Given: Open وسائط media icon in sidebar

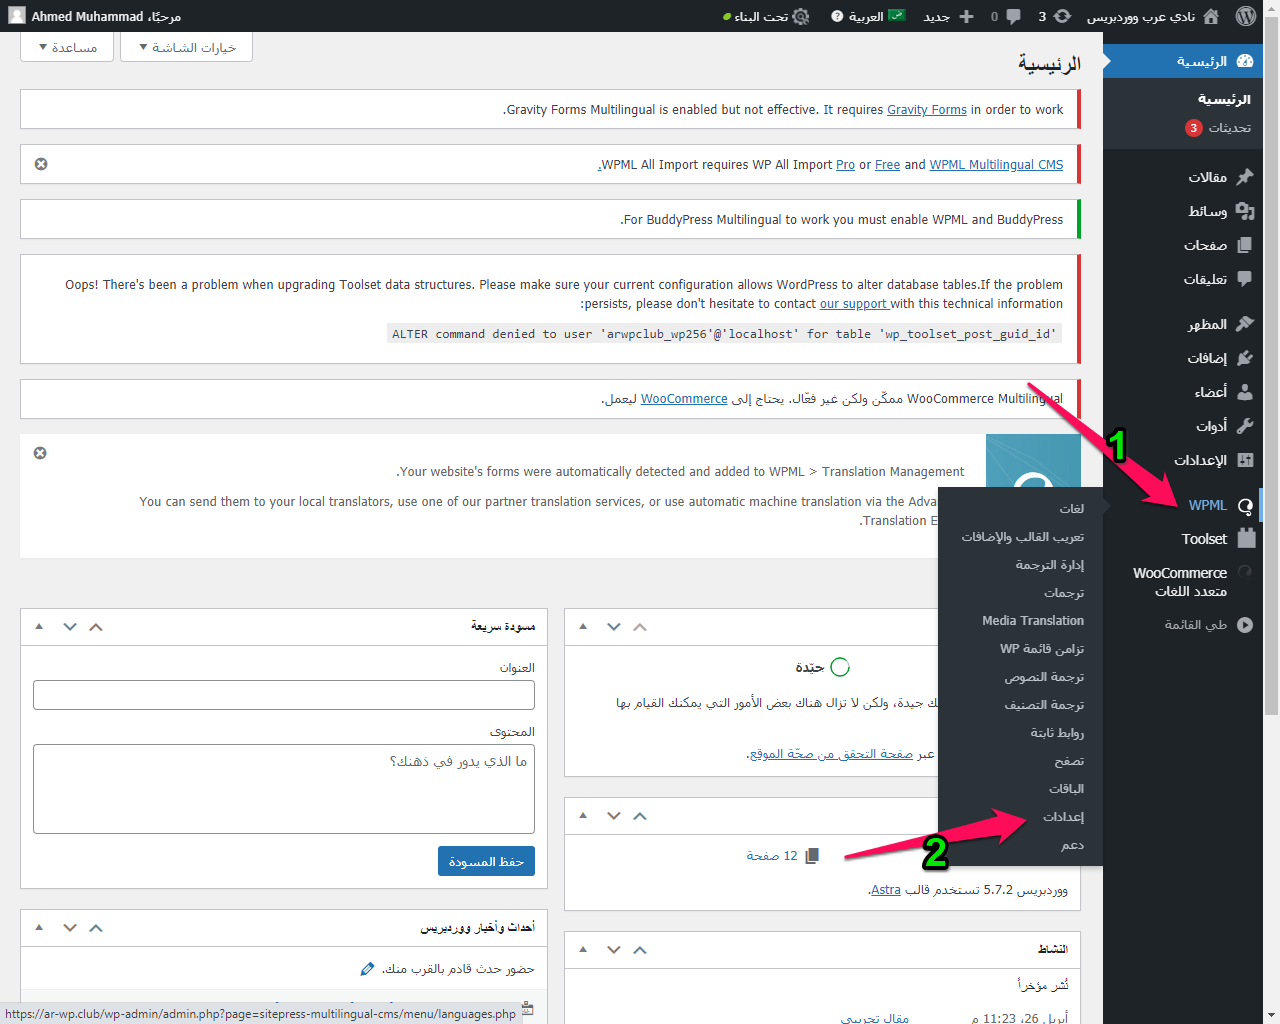Looking at the screenshot, I should (1245, 211).
